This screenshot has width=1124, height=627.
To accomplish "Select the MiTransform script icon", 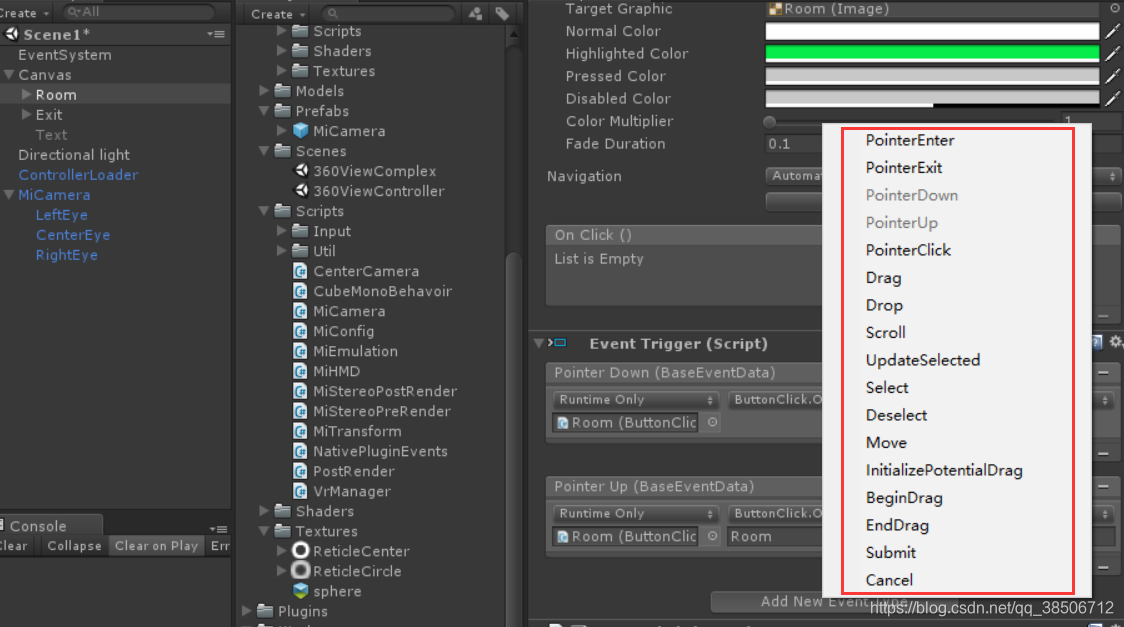I will [x=300, y=431].
